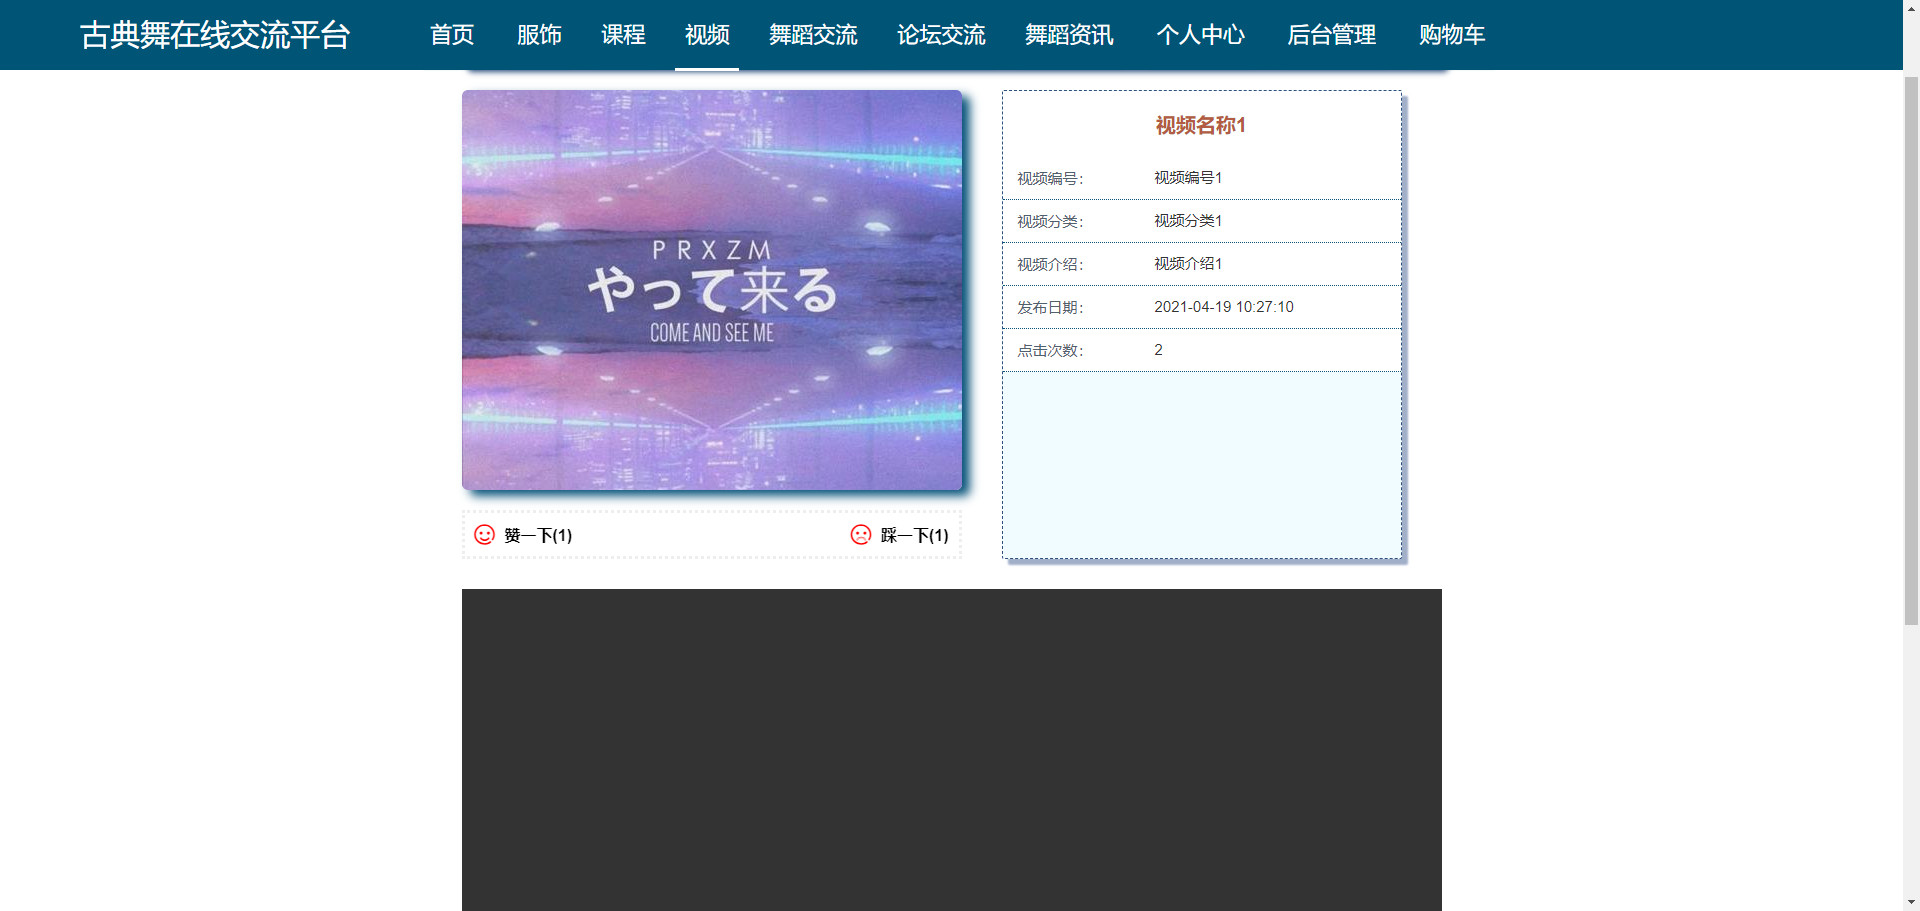Screen dimensions: 1920x911
Task: Select the 视频编号1 value text
Action: [1188, 178]
